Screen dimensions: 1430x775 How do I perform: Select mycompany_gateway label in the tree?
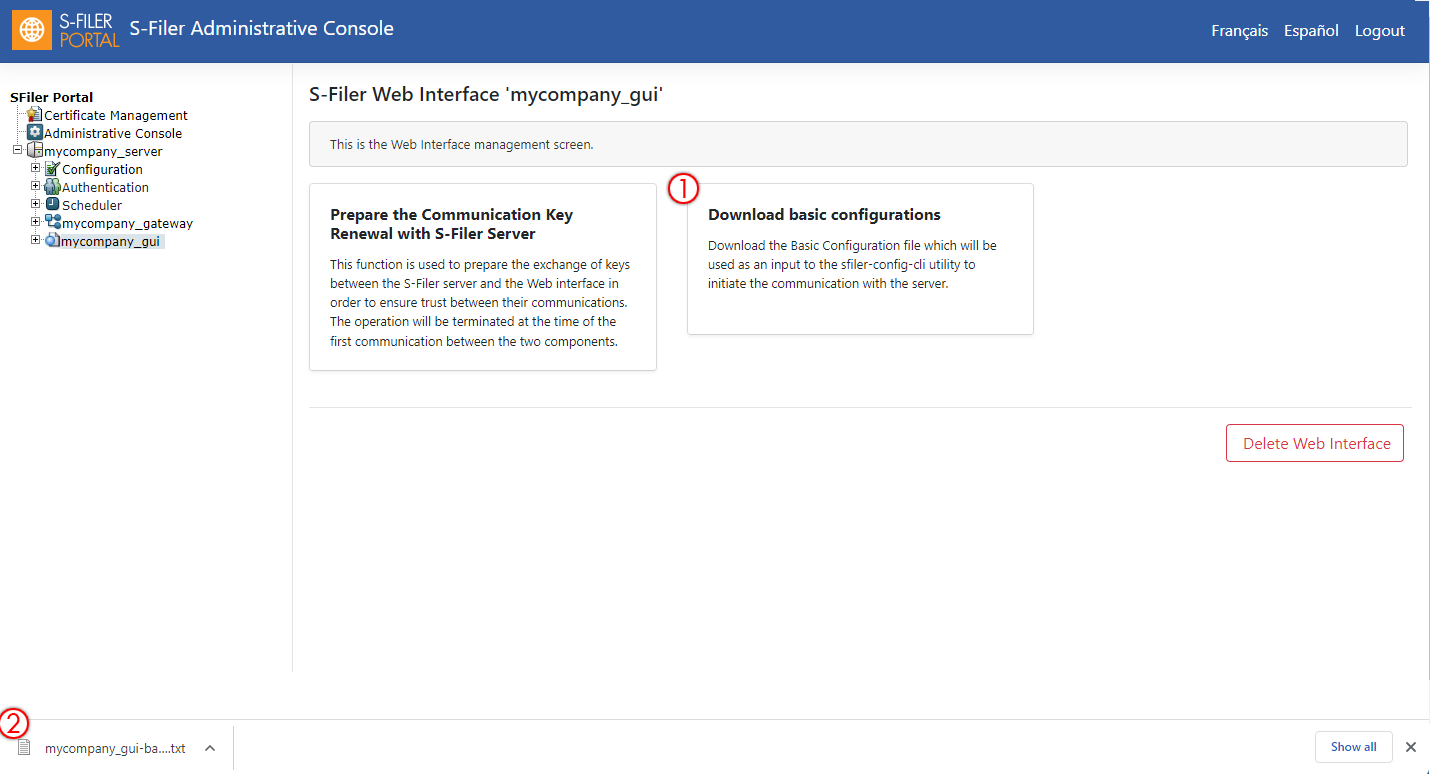tap(127, 223)
